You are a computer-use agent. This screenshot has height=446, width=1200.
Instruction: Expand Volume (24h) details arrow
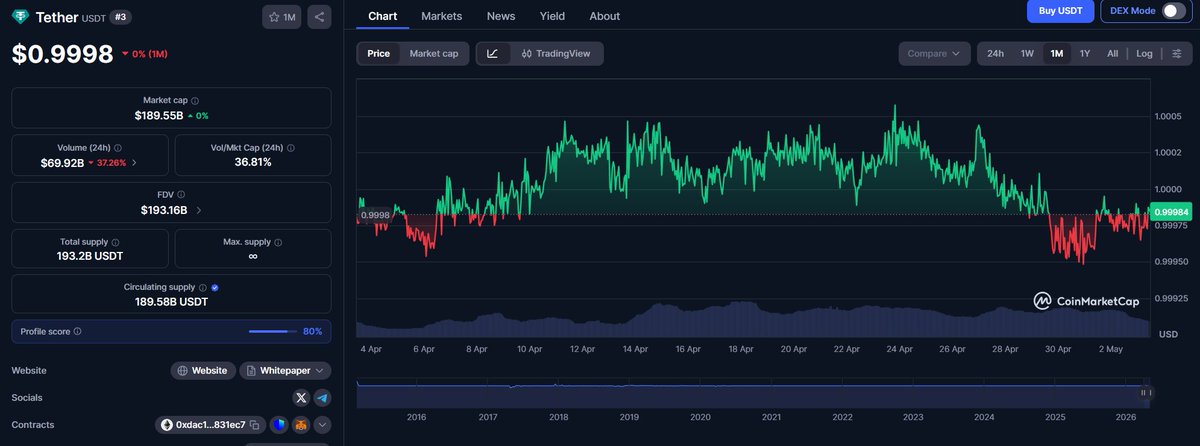(x=135, y=162)
